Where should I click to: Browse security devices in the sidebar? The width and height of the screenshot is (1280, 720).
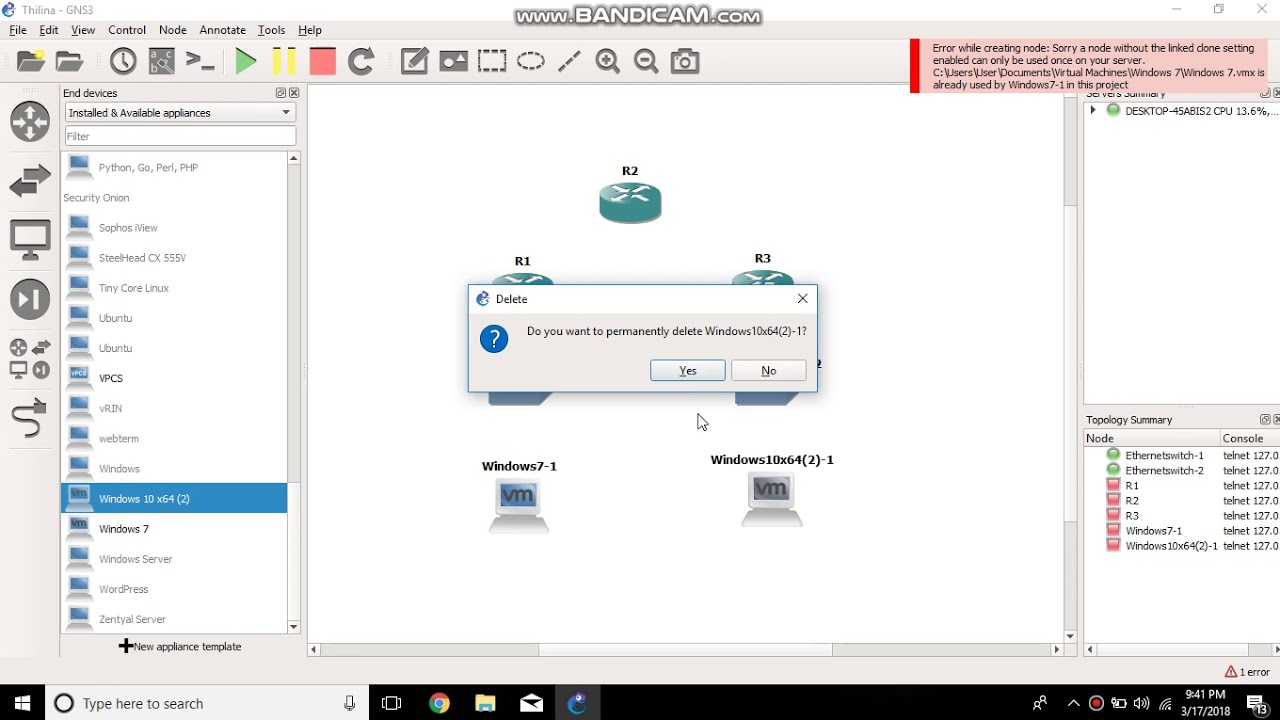30,299
